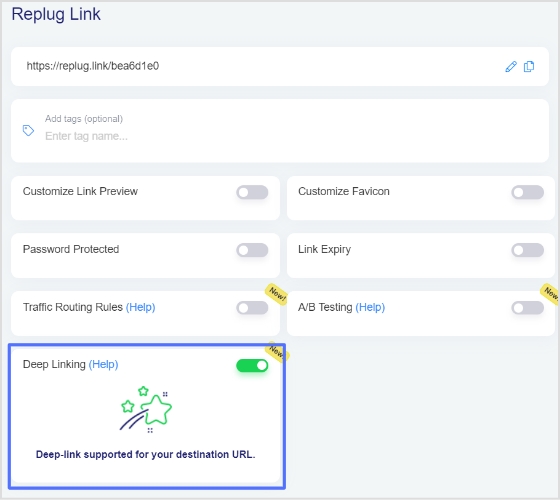Click the tag icon beside Add tags
The image size is (560, 500).
28,130
